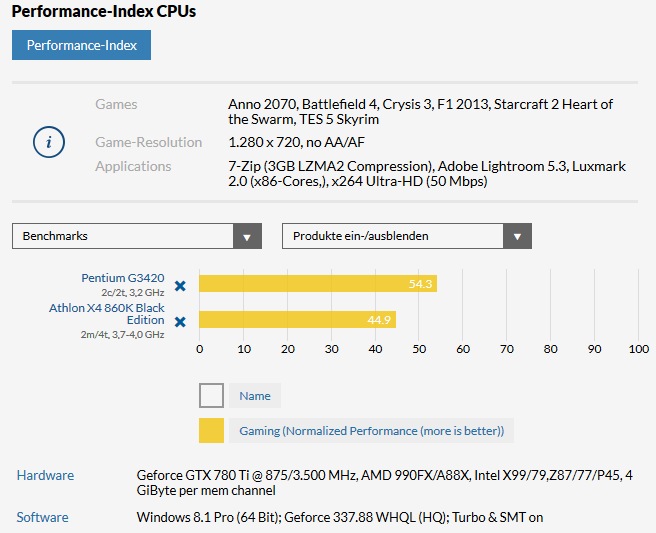Click the '2m/4t, 3,7-4,0 GHz' spec text
Image resolution: width=656 pixels, height=533 pixels.
point(123,335)
